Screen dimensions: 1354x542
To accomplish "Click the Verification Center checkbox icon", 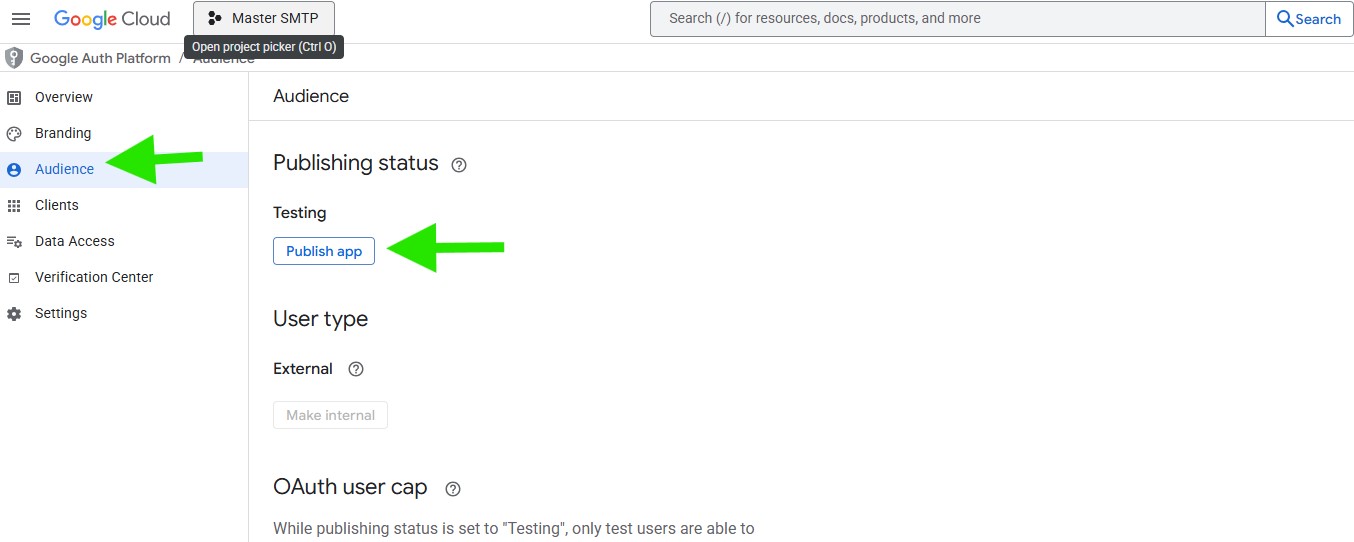I will 14,277.
